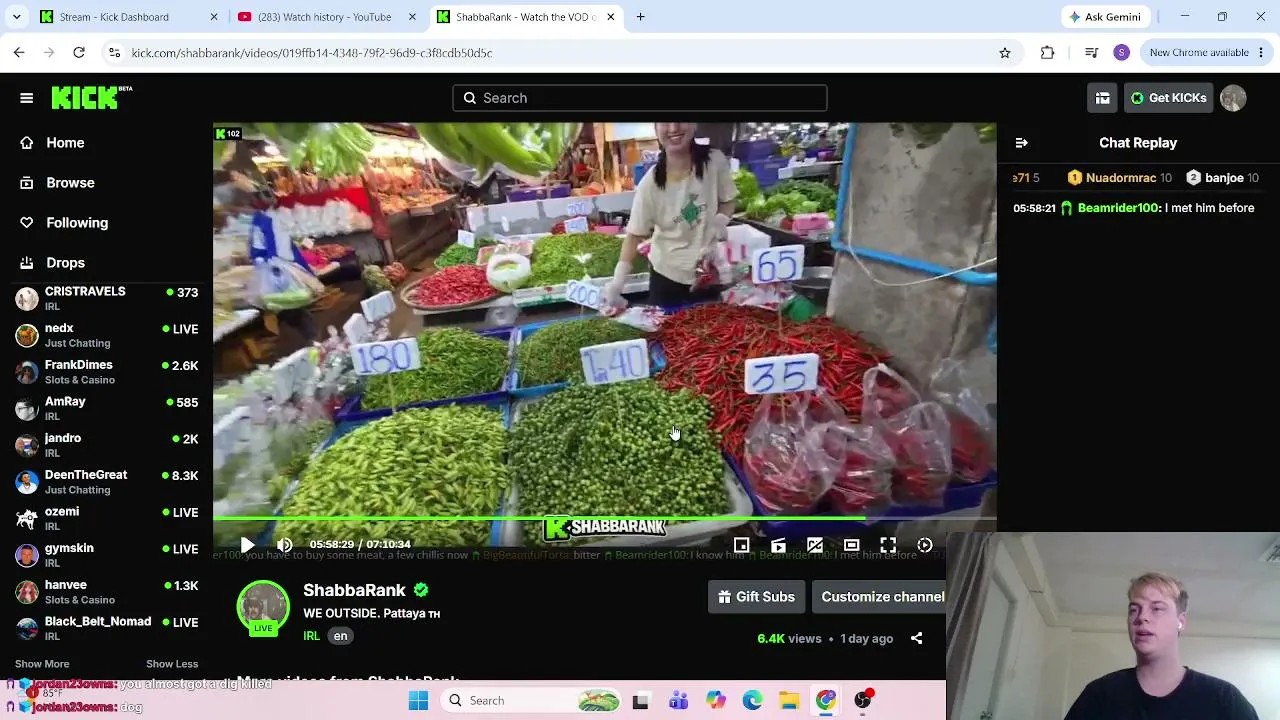The height and width of the screenshot is (720, 1280).
Task: Click the New Chrome available update button
Action: tap(1206, 53)
